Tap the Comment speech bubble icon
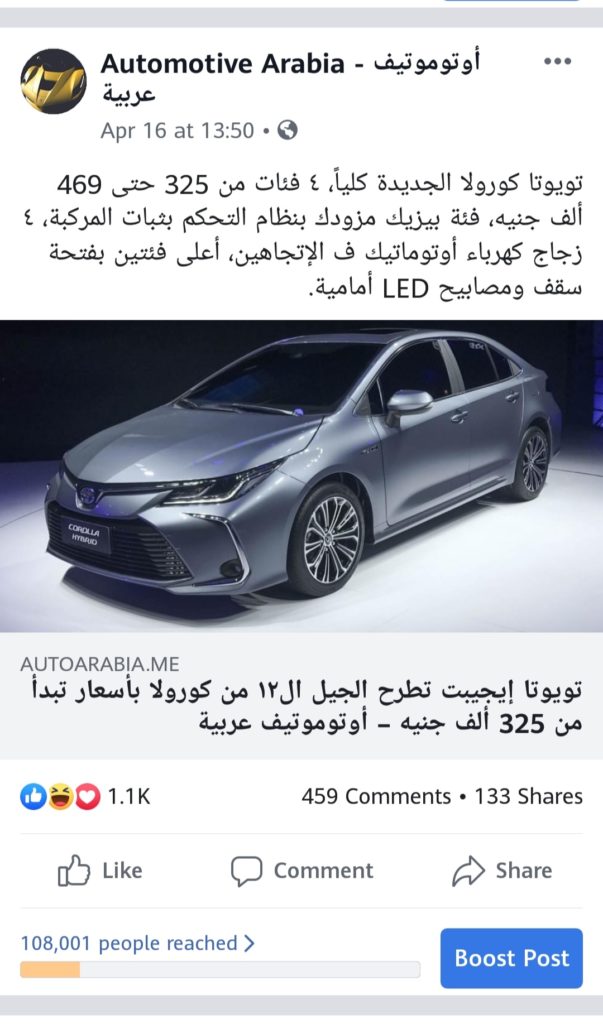Image resolution: width=603 pixels, height=1024 pixels. point(246,871)
